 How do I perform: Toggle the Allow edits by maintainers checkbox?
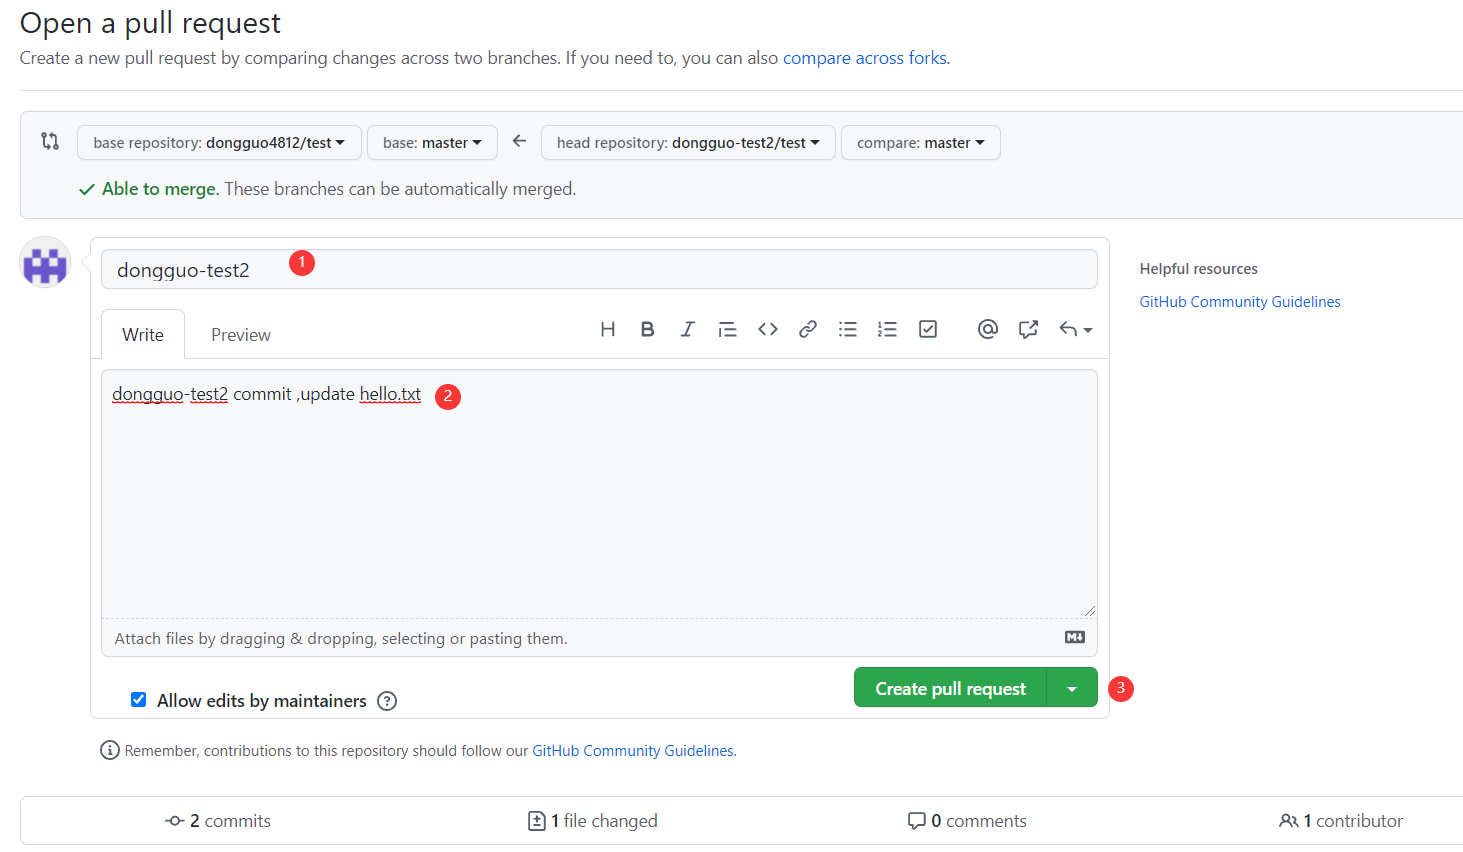(139, 700)
